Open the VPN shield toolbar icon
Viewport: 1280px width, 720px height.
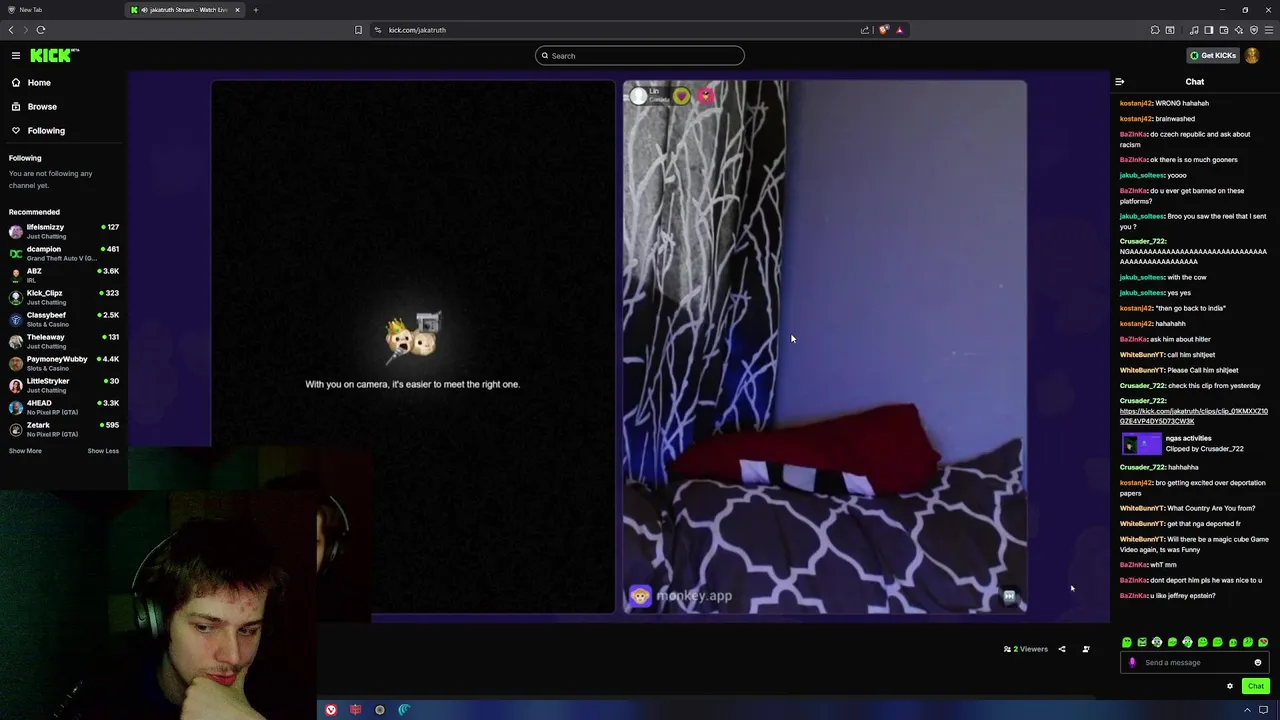point(1254,30)
